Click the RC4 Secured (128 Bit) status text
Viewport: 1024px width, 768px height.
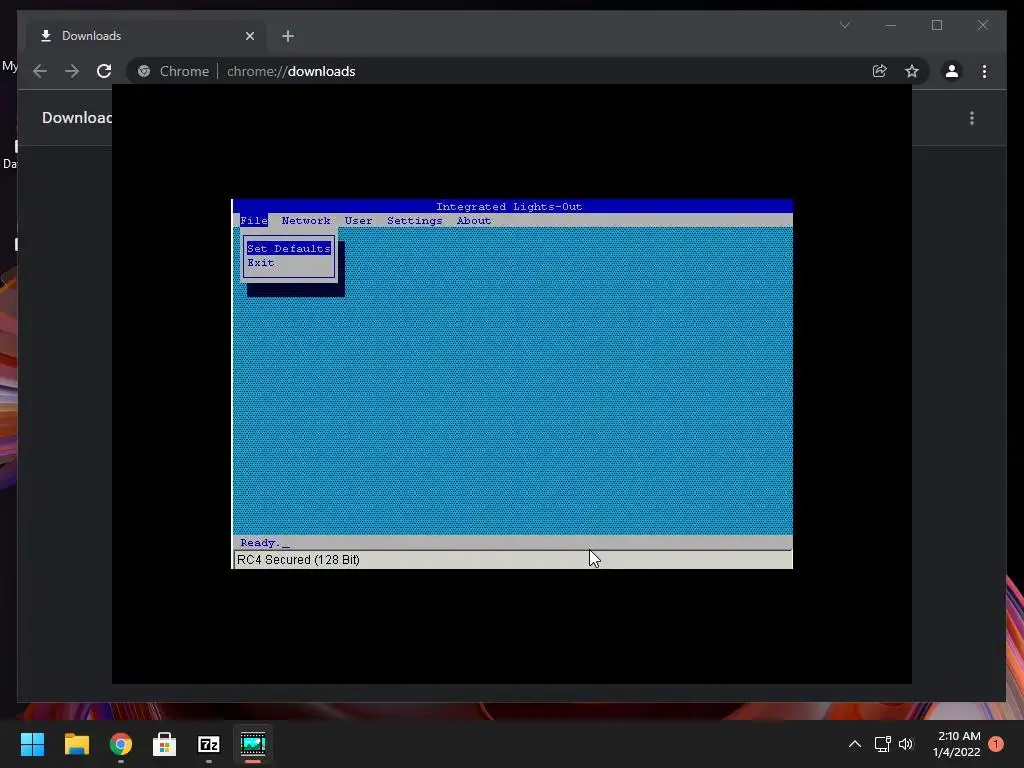(298, 560)
